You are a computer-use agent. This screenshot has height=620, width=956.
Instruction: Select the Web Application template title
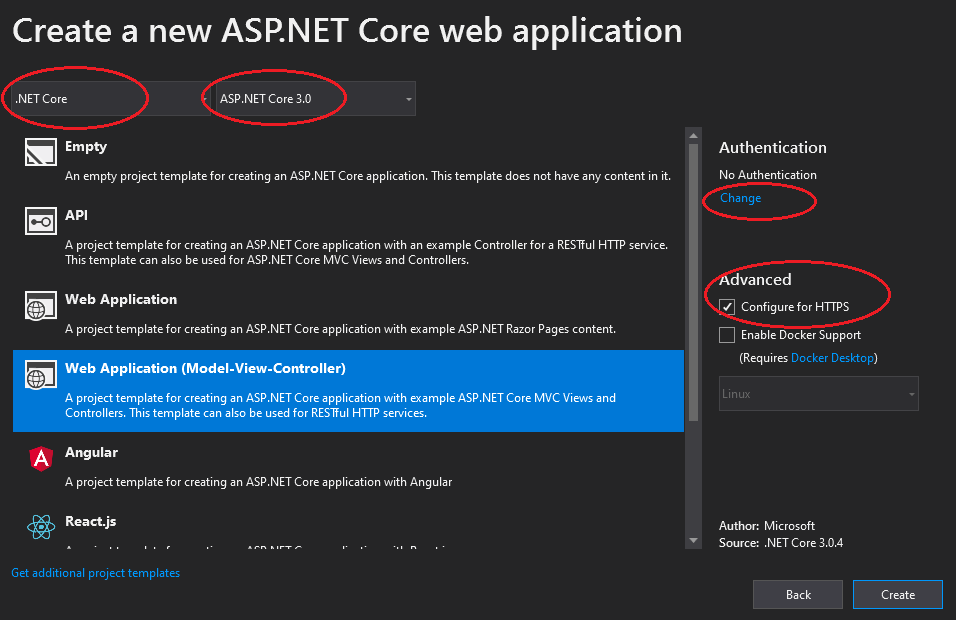(121, 299)
